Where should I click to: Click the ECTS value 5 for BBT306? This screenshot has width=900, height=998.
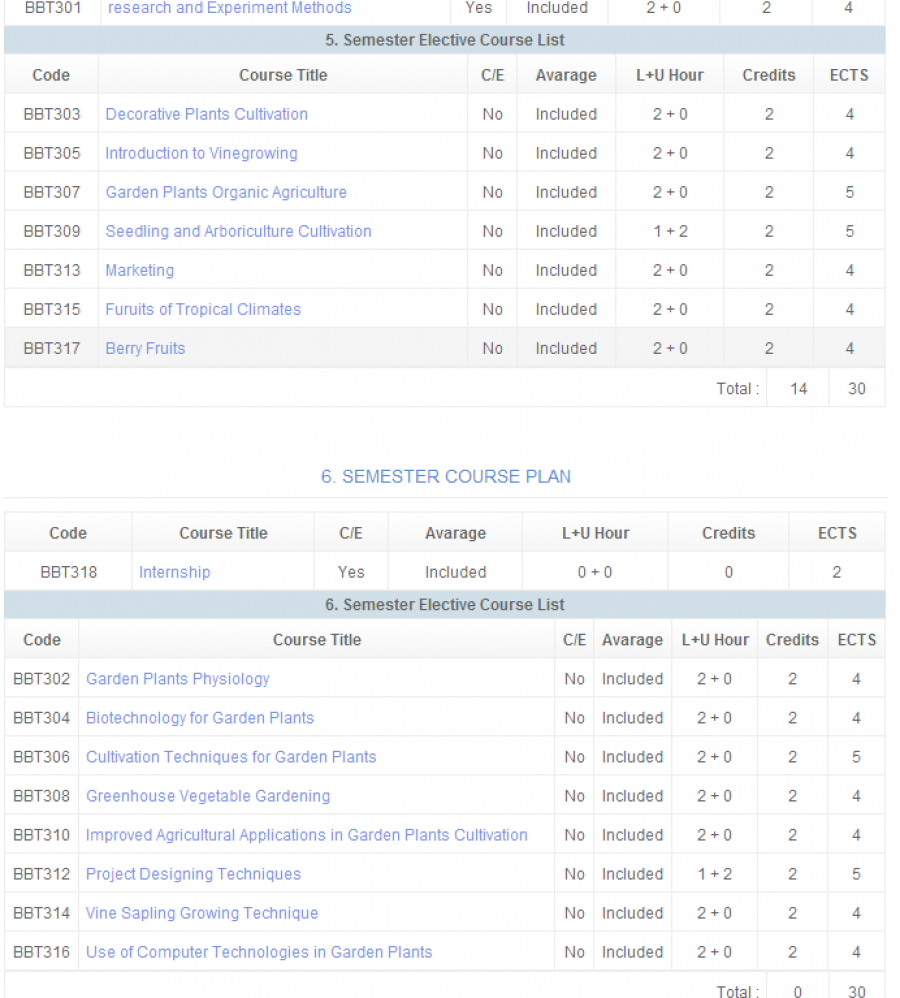(x=856, y=757)
